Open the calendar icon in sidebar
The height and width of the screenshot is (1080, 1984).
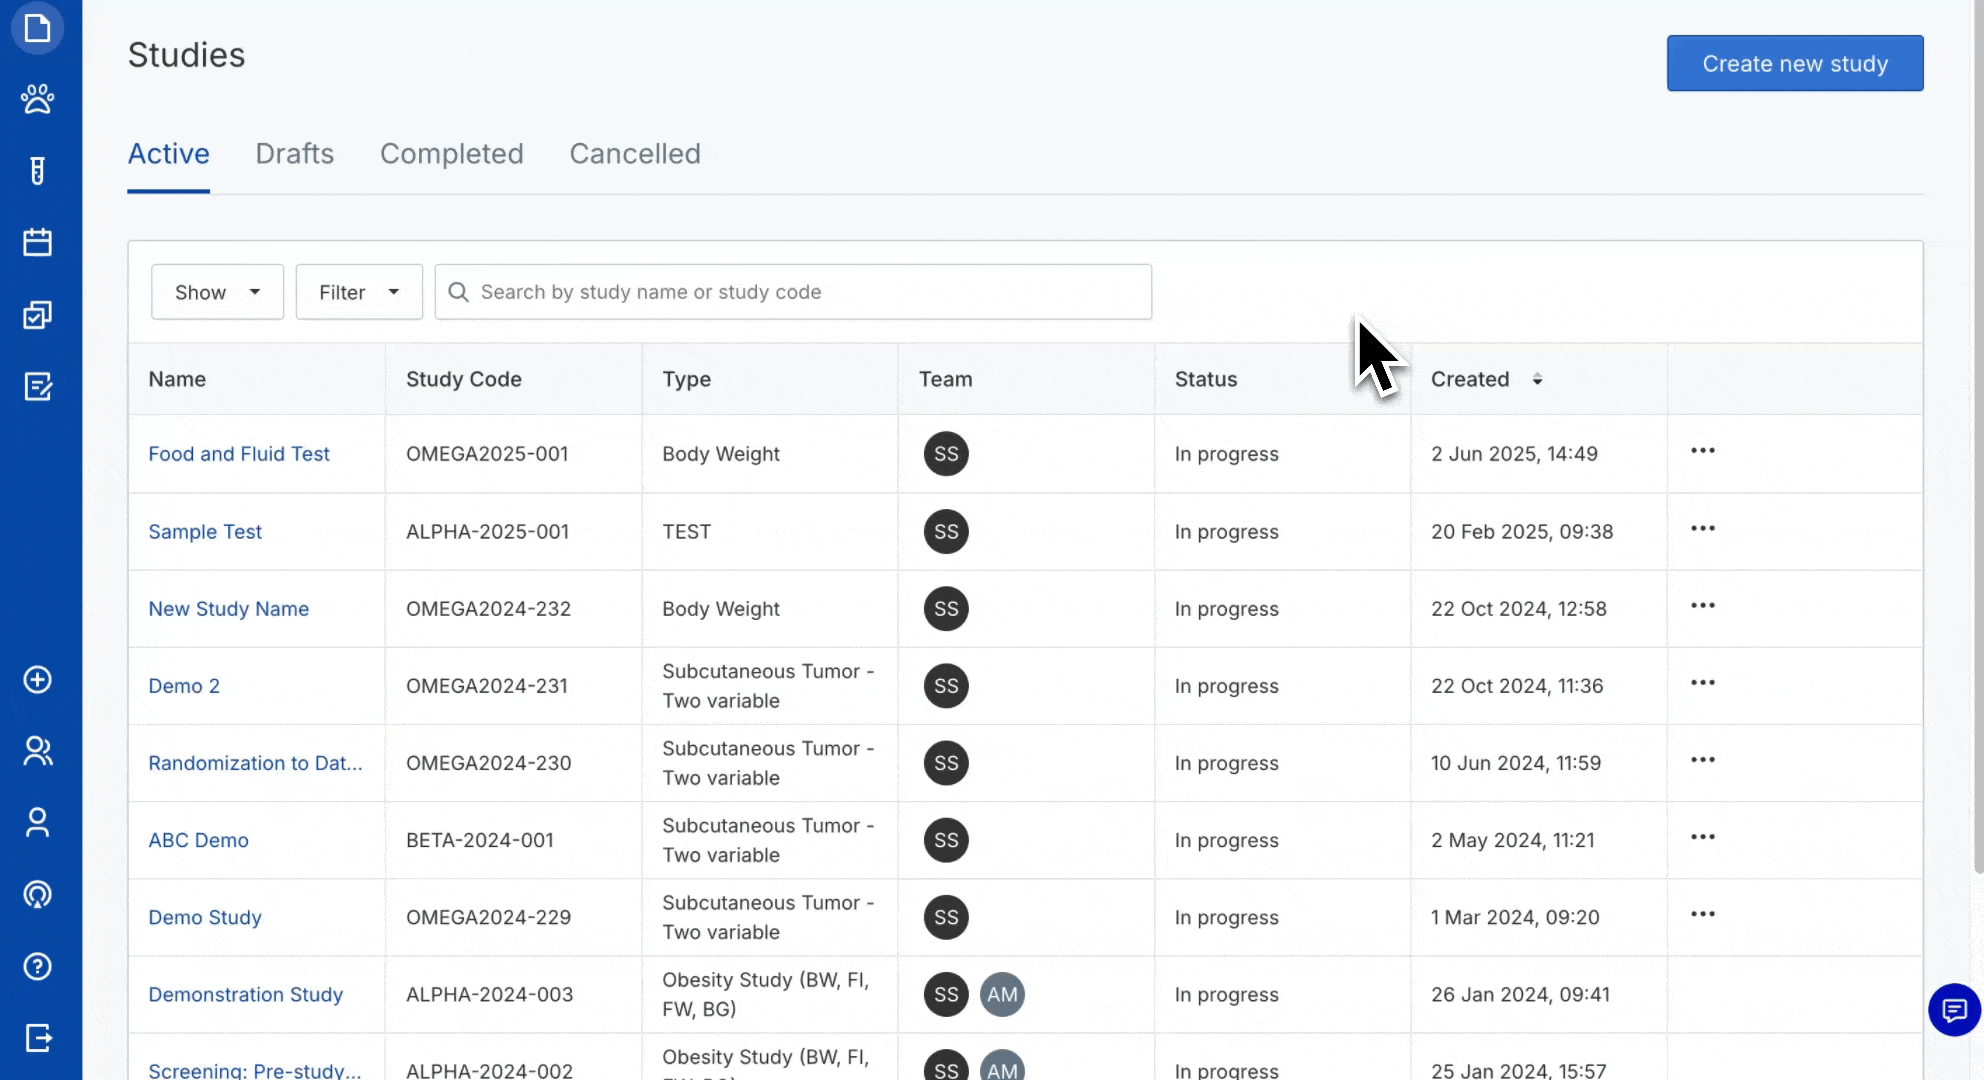37,243
